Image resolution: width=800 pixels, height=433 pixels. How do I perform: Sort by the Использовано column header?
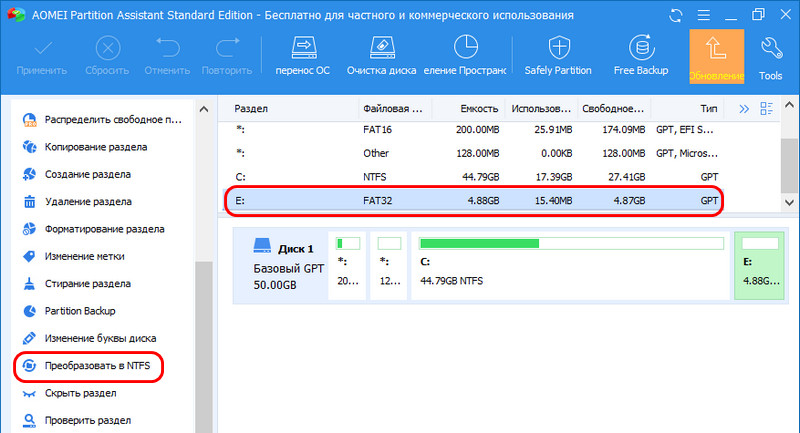[541, 109]
